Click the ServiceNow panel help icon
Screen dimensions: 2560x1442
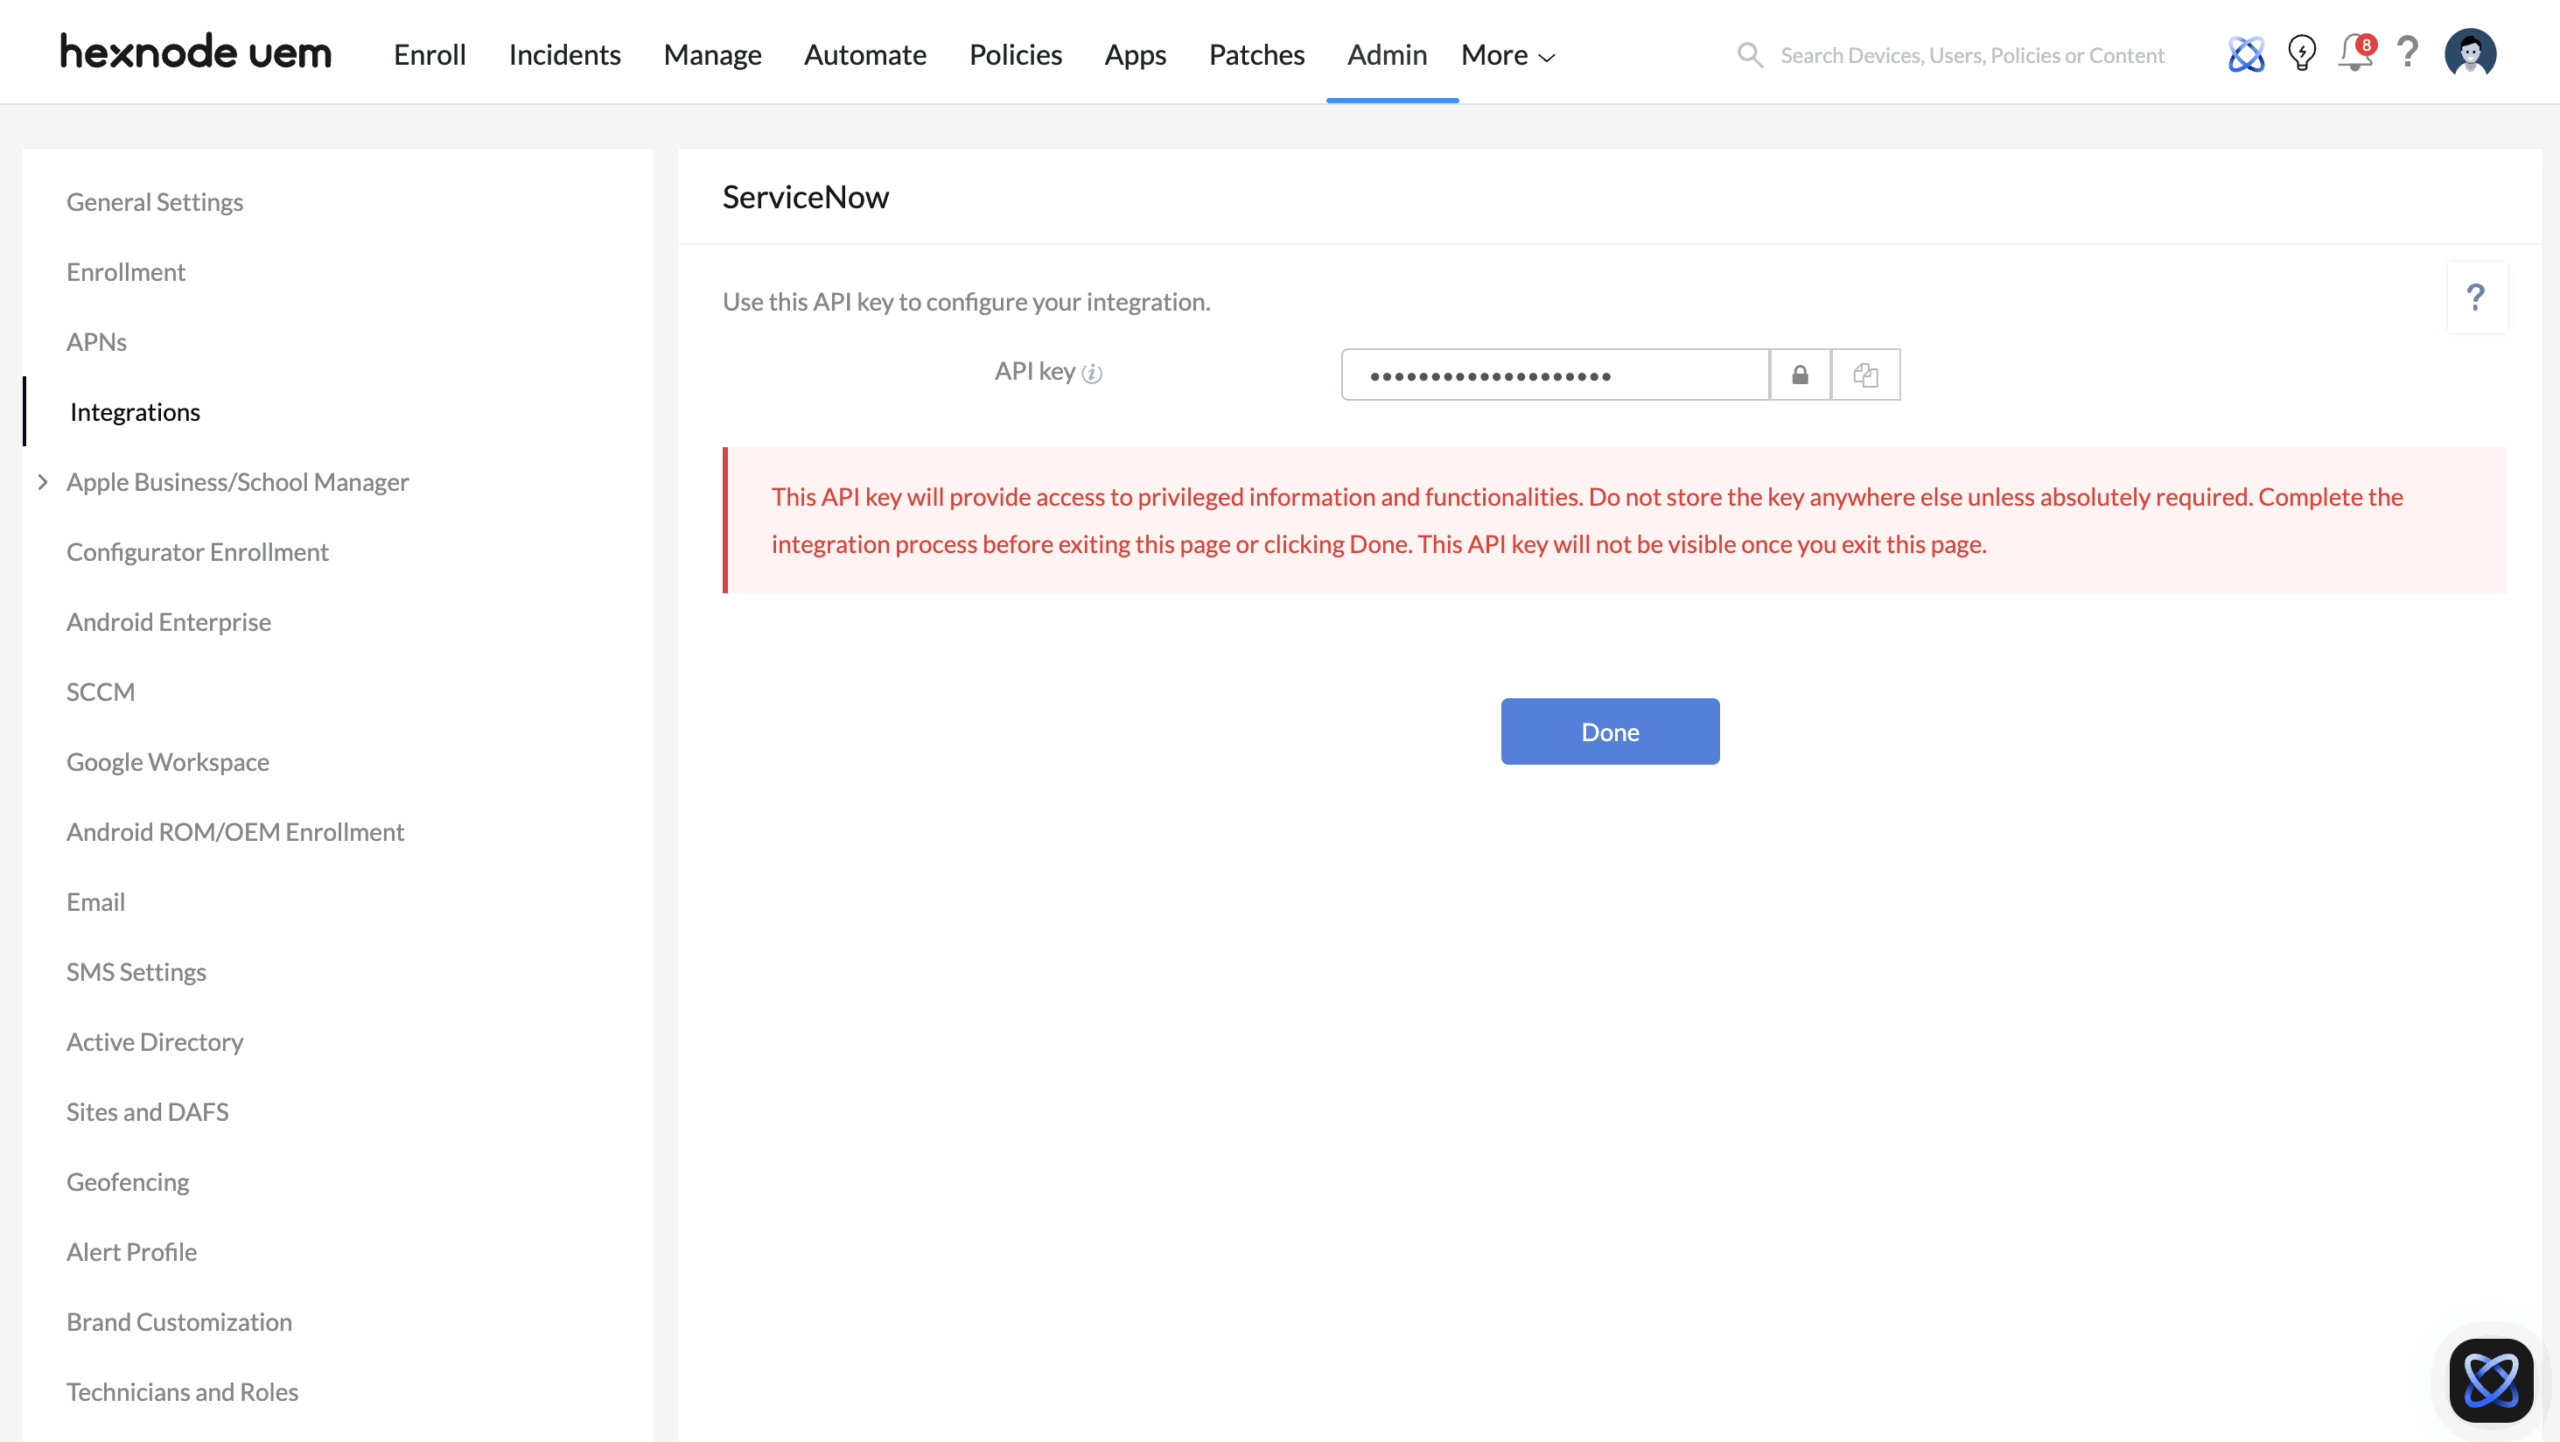point(2475,297)
